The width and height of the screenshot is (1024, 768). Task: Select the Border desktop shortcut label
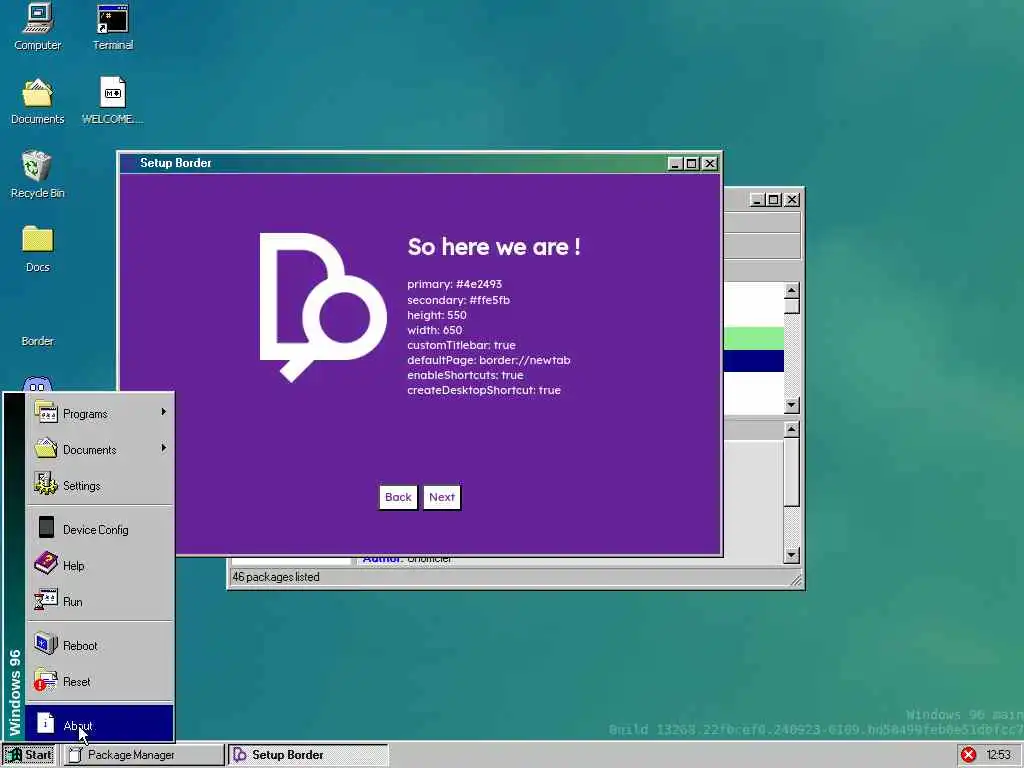(x=37, y=341)
